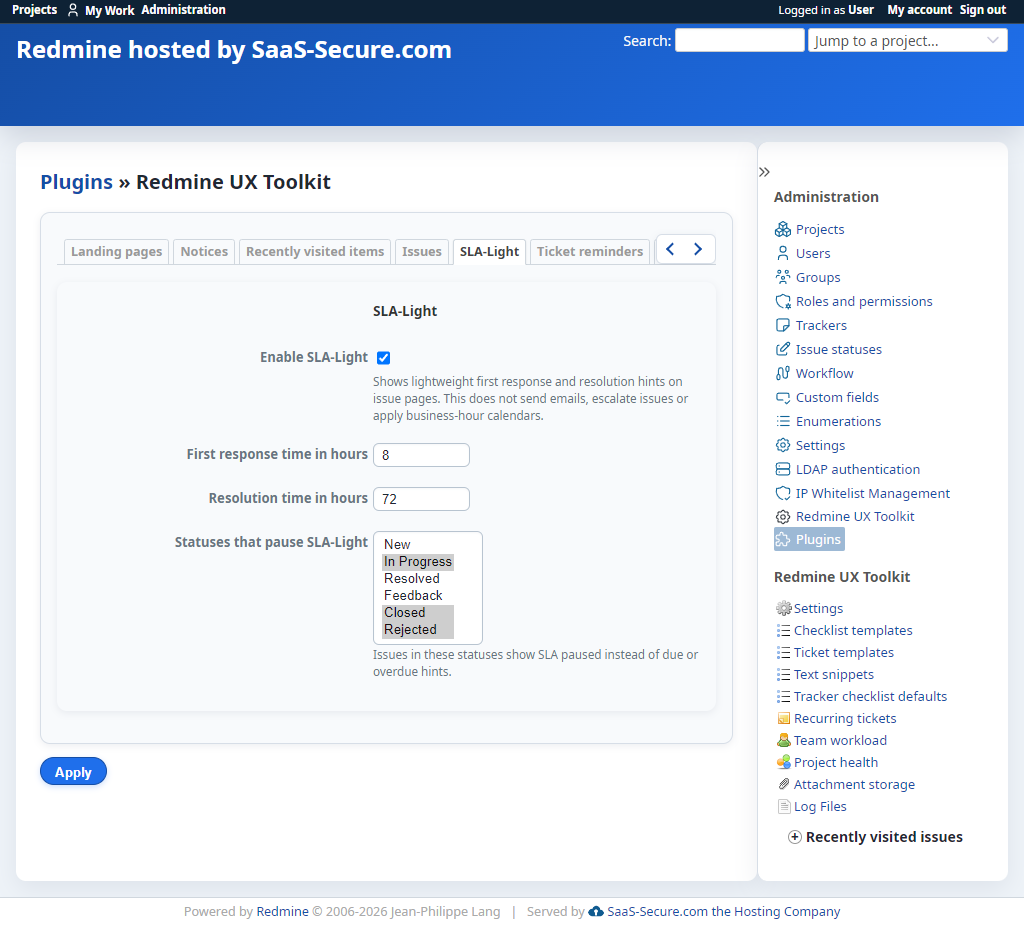Click the Team workload person icon
The image size is (1024, 925).
tap(784, 740)
